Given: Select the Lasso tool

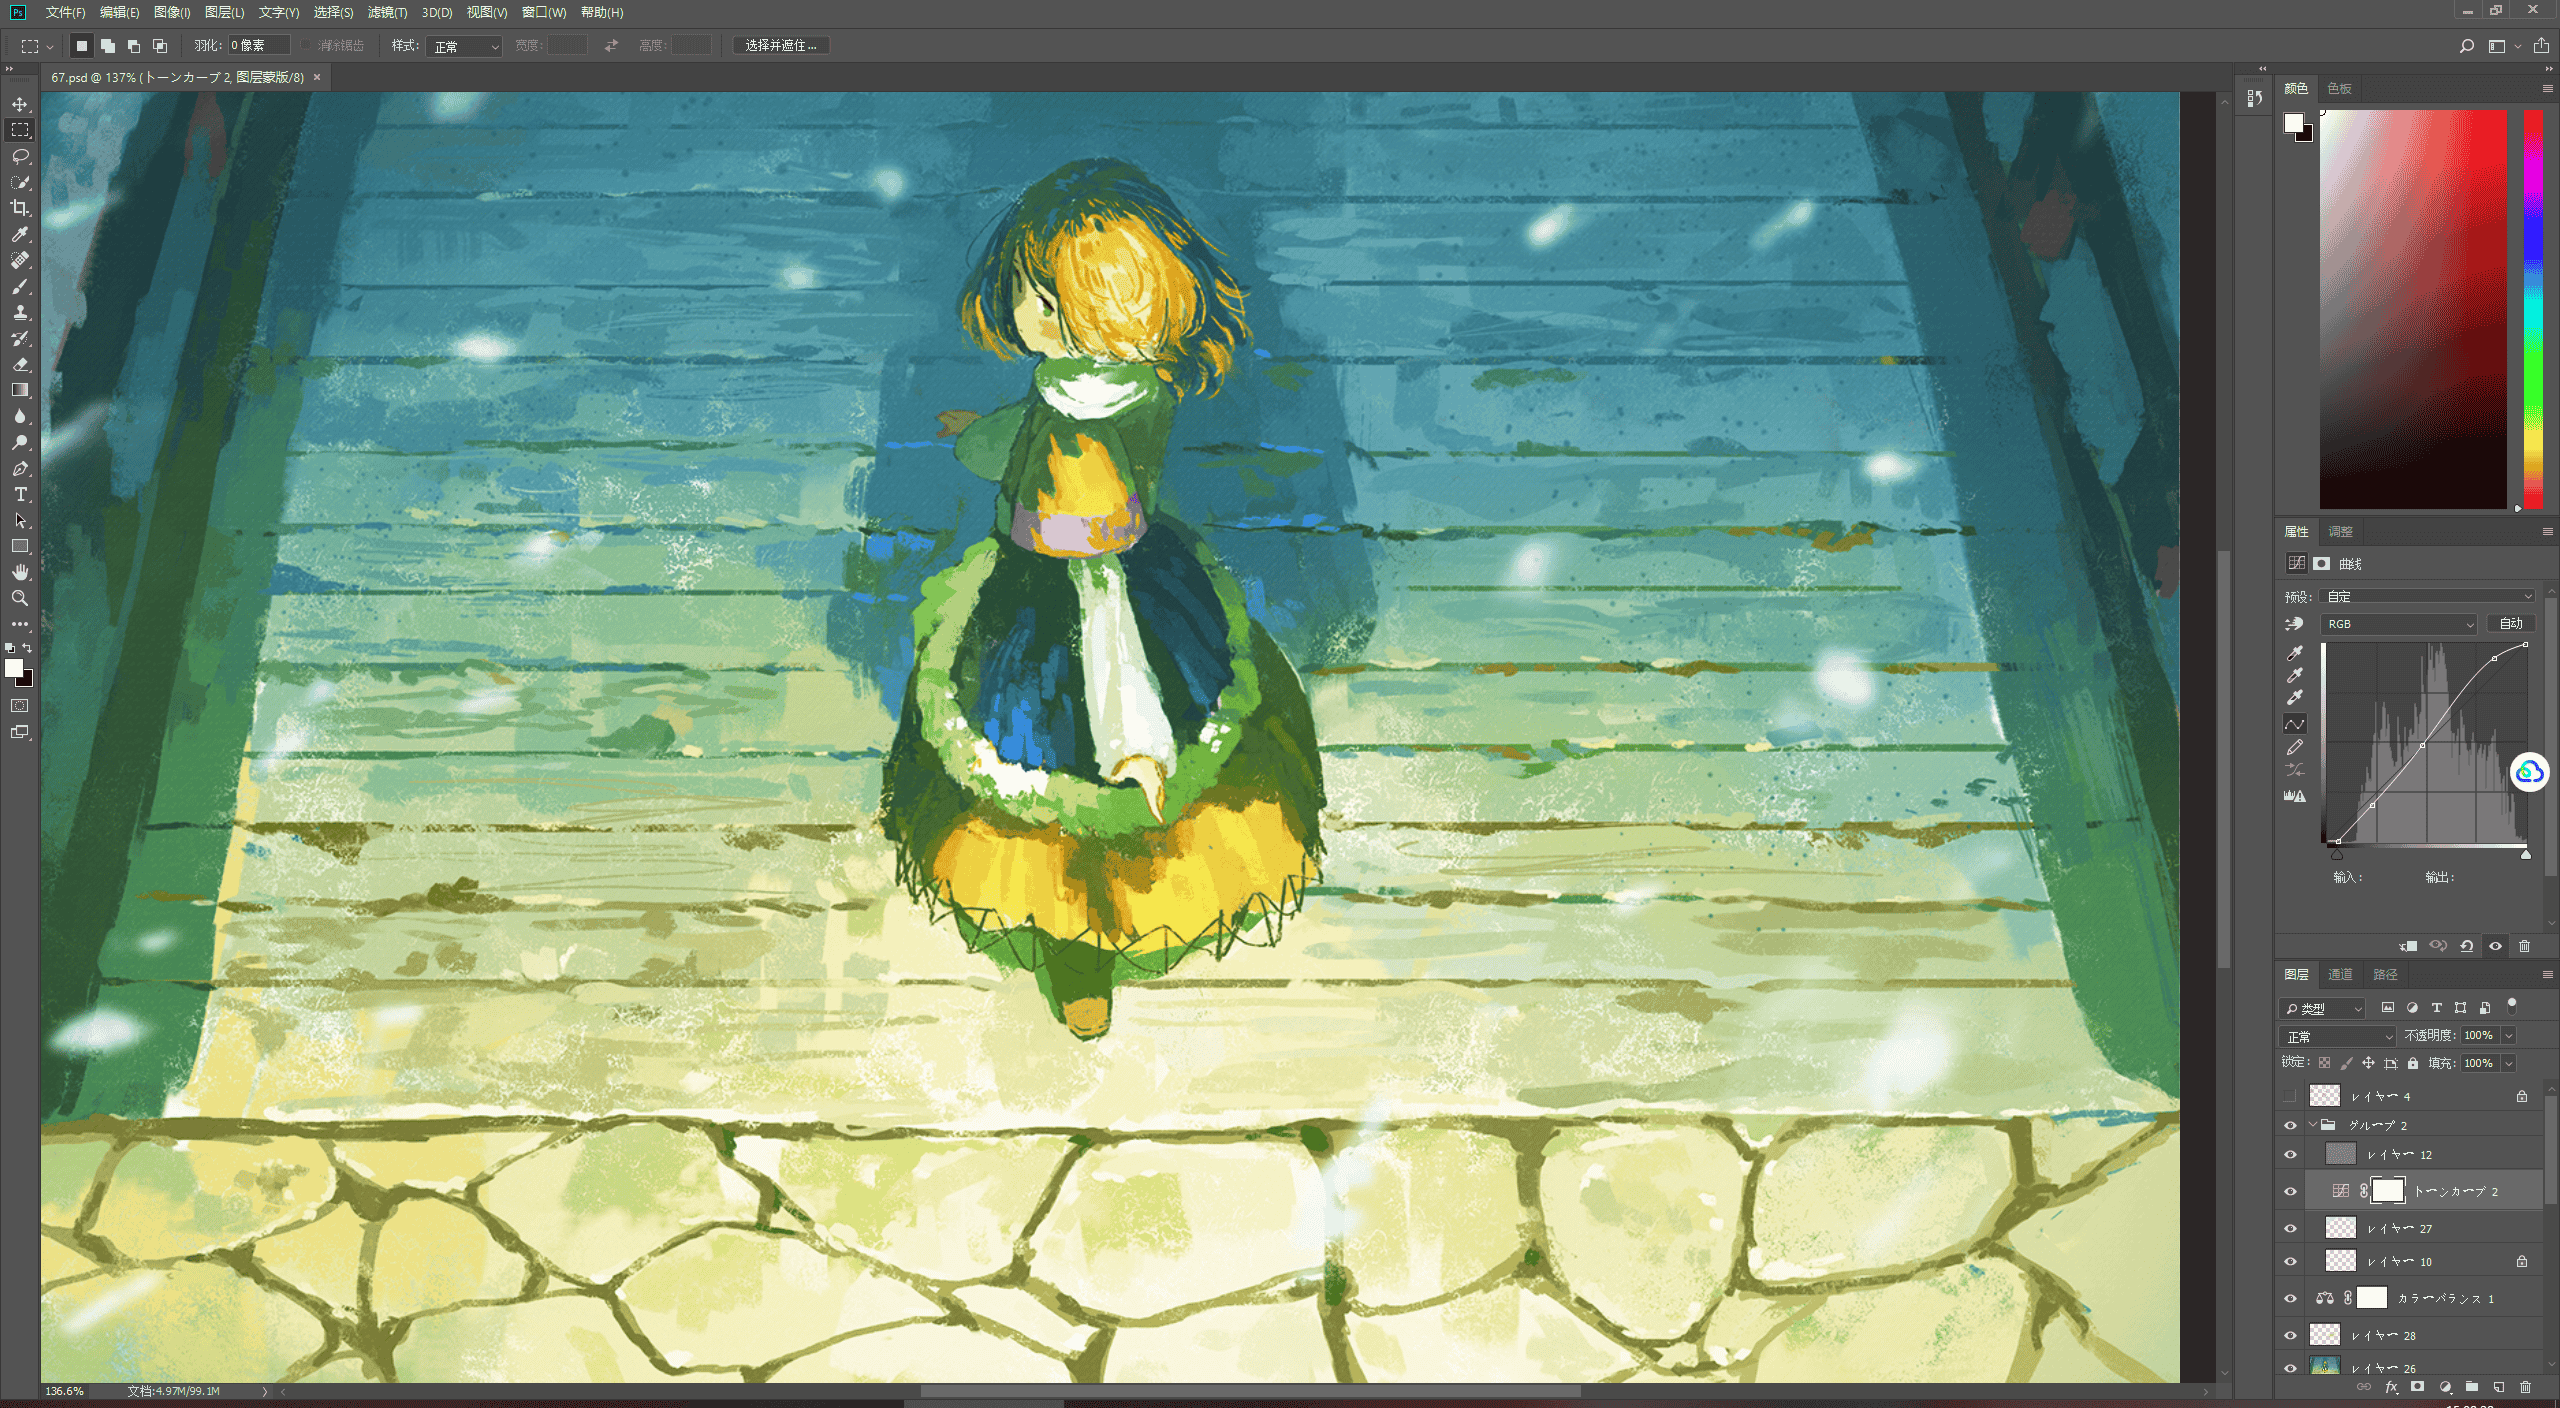Looking at the screenshot, I should [20, 156].
